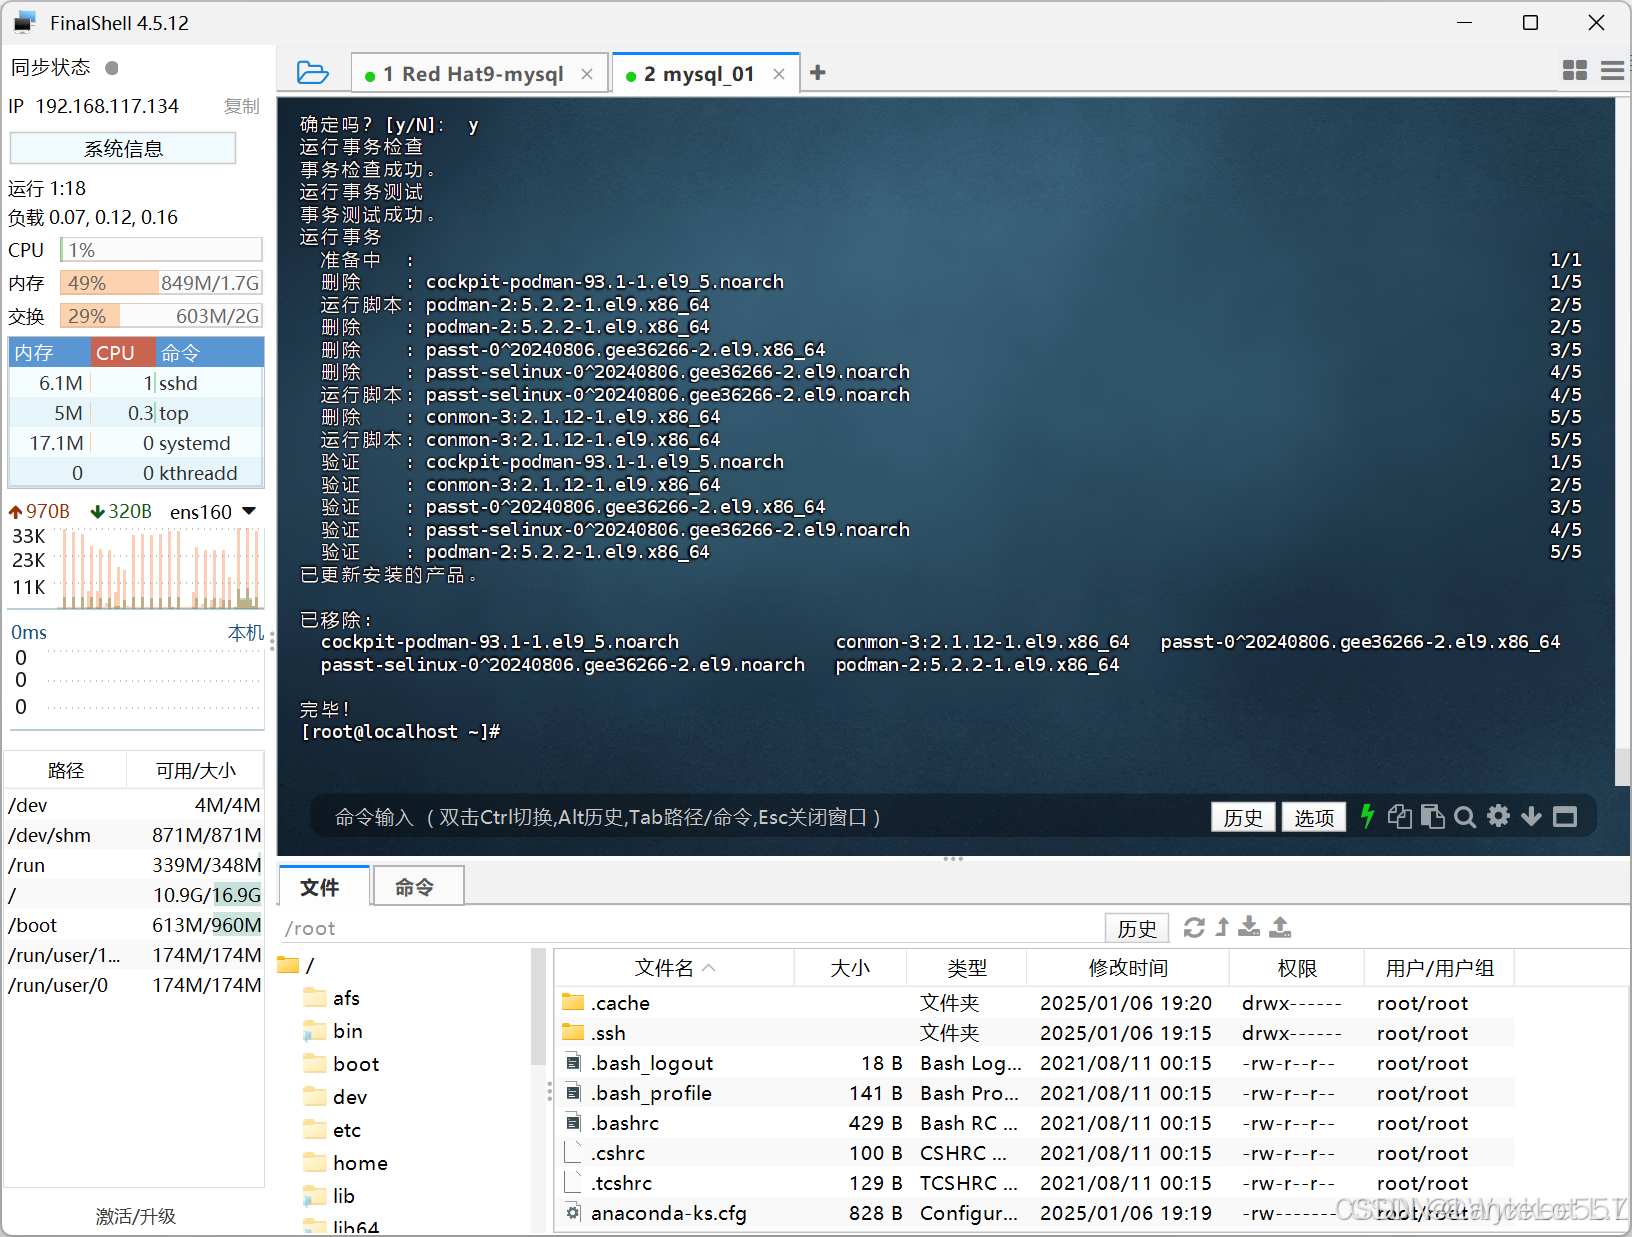Open terminal search with magnifier icon
This screenshot has height=1237, width=1632.
(x=1465, y=816)
